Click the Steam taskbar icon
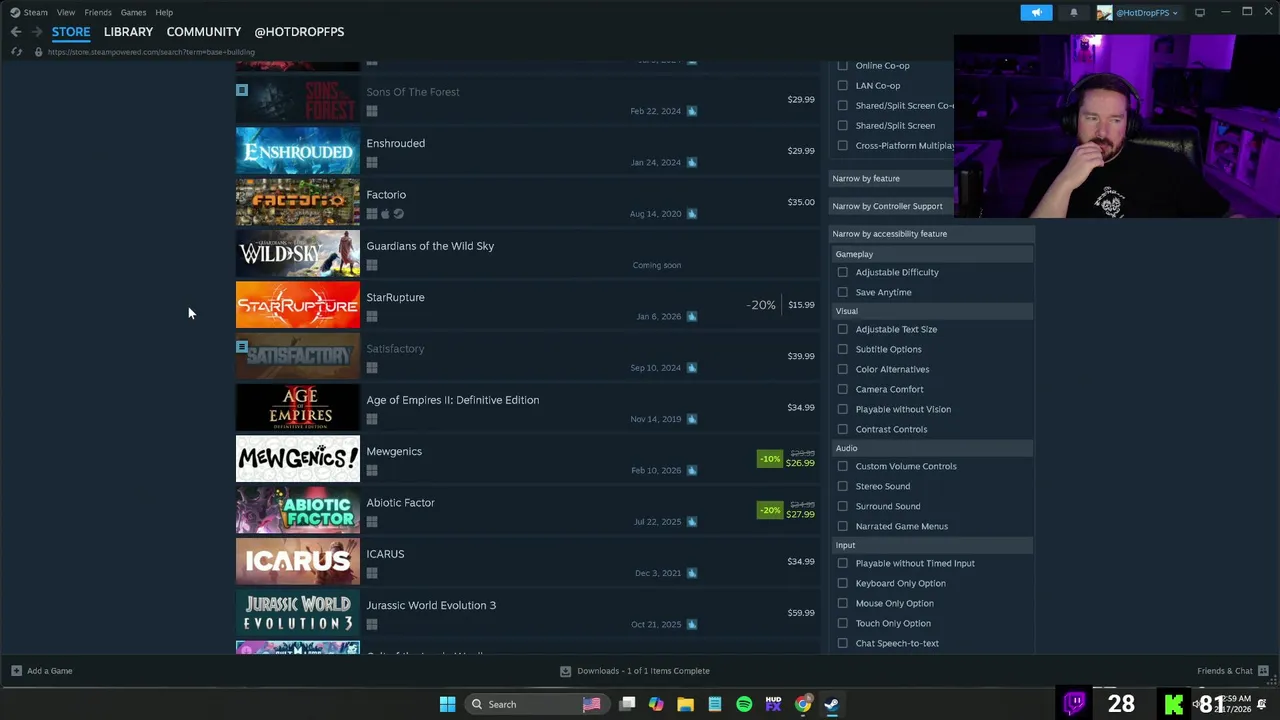This screenshot has width=1280, height=720. click(x=831, y=704)
